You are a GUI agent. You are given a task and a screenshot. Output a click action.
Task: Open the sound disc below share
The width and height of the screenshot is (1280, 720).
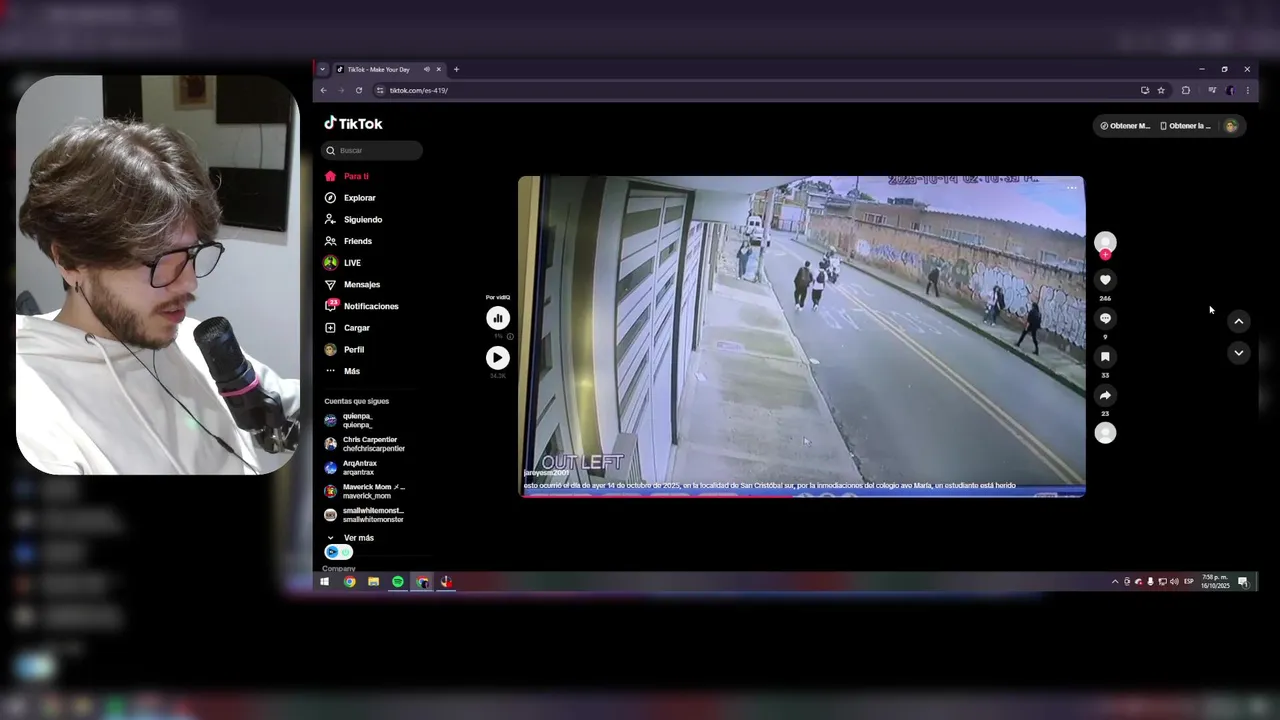(1105, 433)
